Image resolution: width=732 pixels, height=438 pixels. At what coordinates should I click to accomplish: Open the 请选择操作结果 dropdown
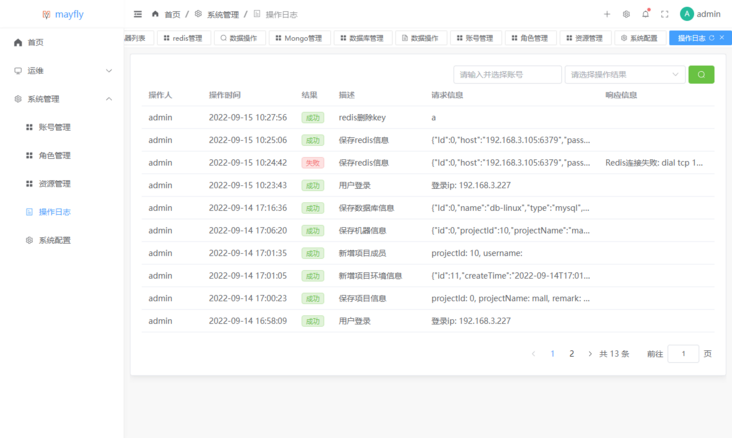click(x=625, y=75)
